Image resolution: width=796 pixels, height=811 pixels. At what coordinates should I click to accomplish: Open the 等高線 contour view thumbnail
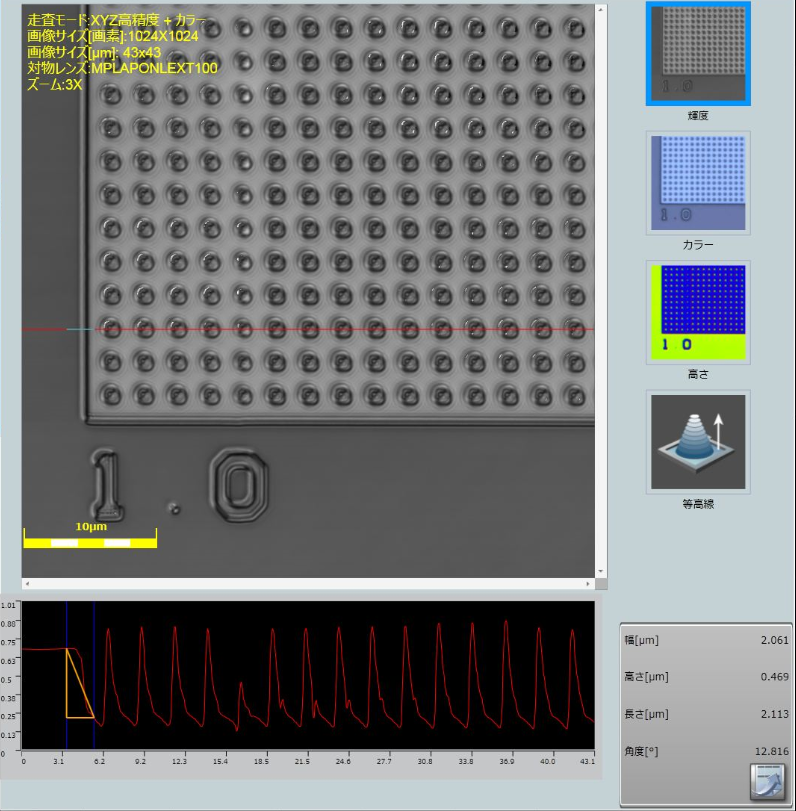pyautogui.click(x=698, y=442)
